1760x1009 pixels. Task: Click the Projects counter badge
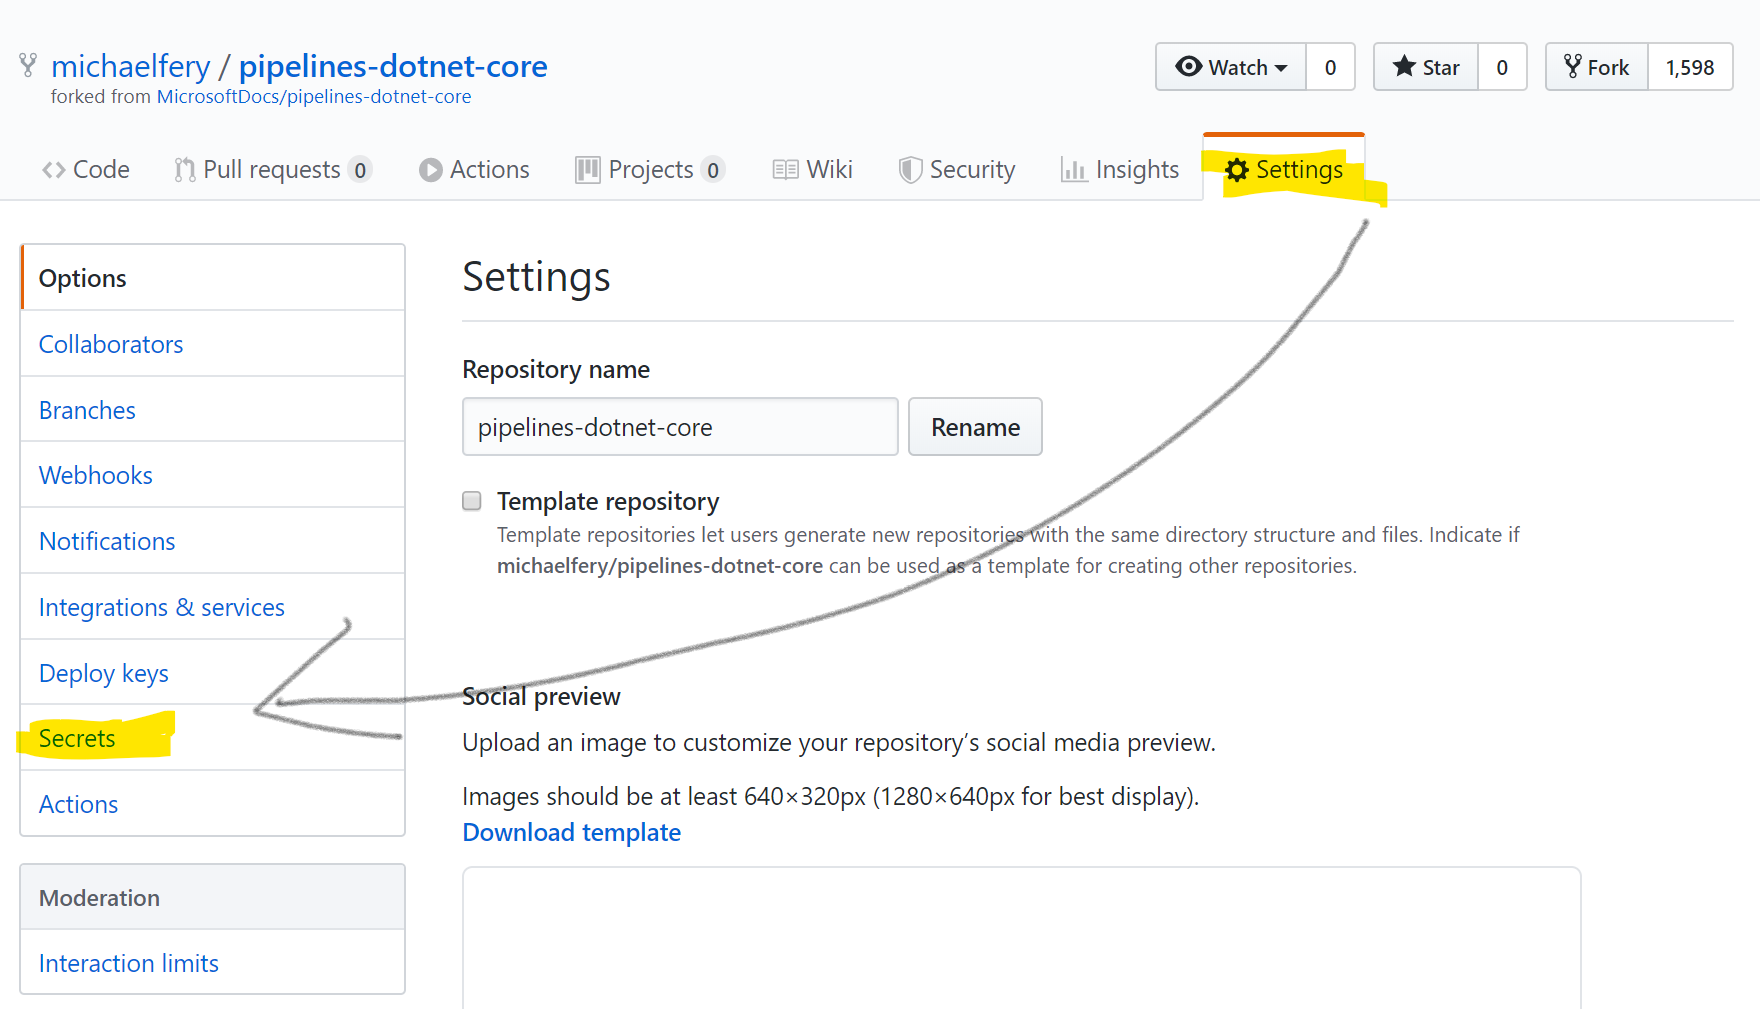coord(713,171)
